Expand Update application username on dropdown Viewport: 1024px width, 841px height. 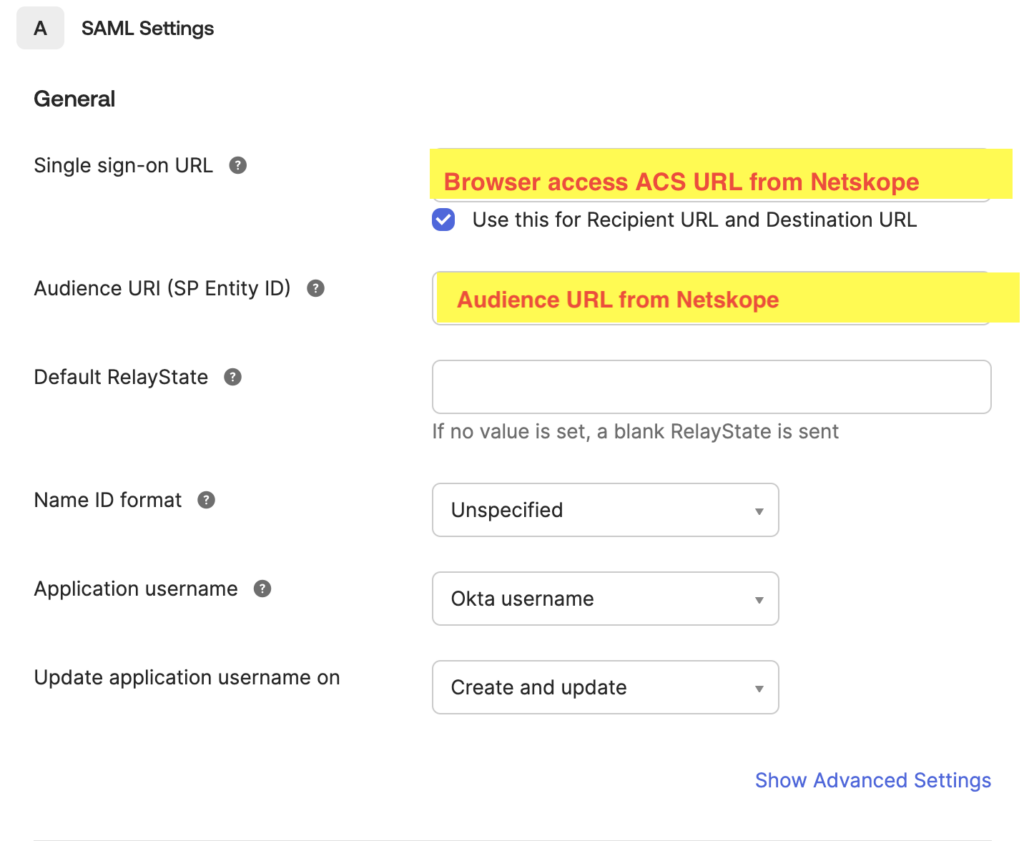click(x=605, y=688)
